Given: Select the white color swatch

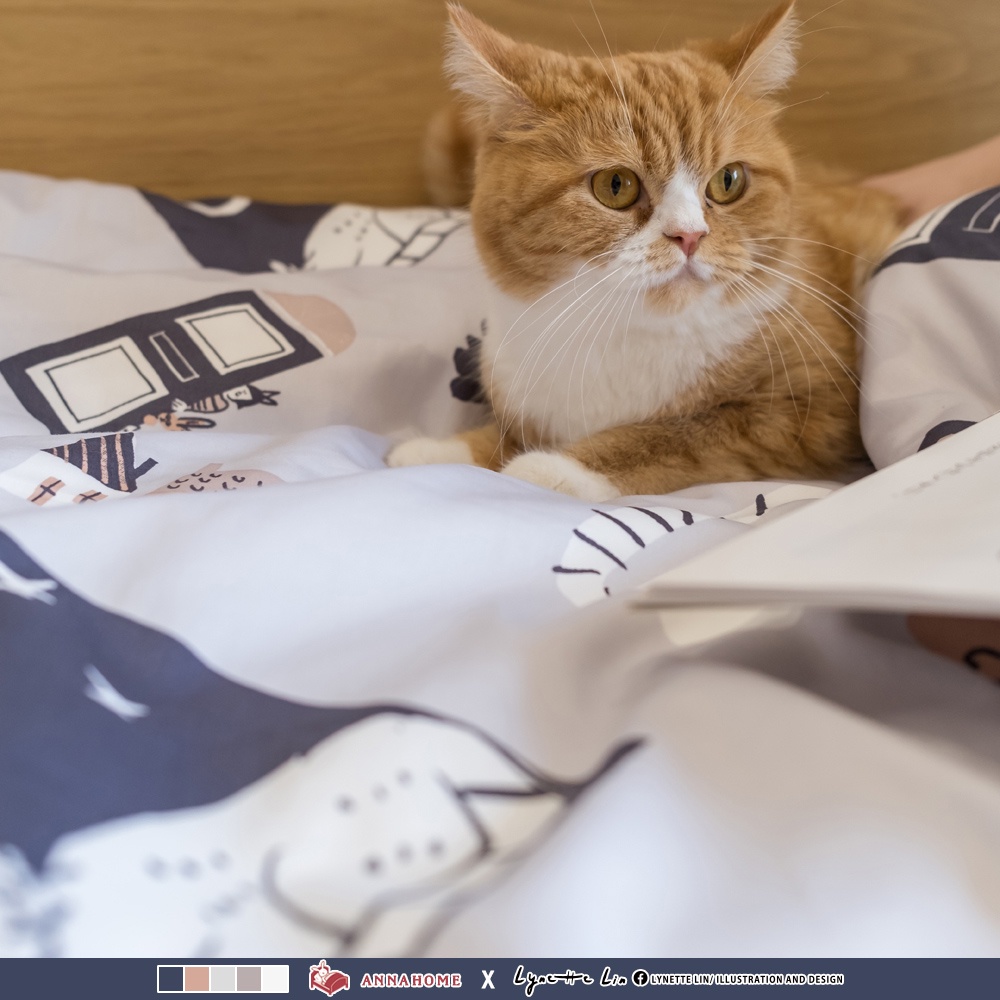Looking at the screenshot, I should [275, 978].
